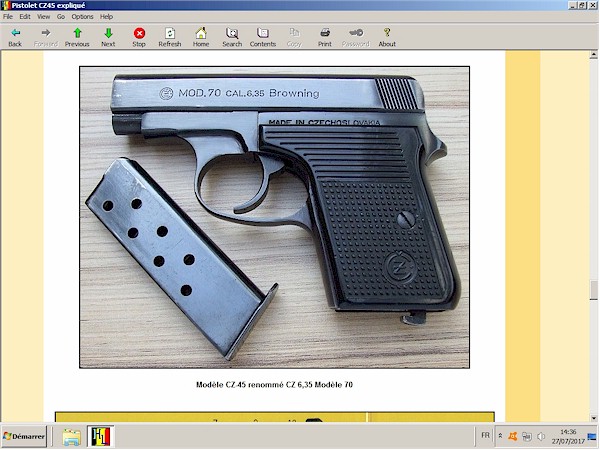This screenshot has height=450, width=600.
Task: Print the current page
Action: 325,37
